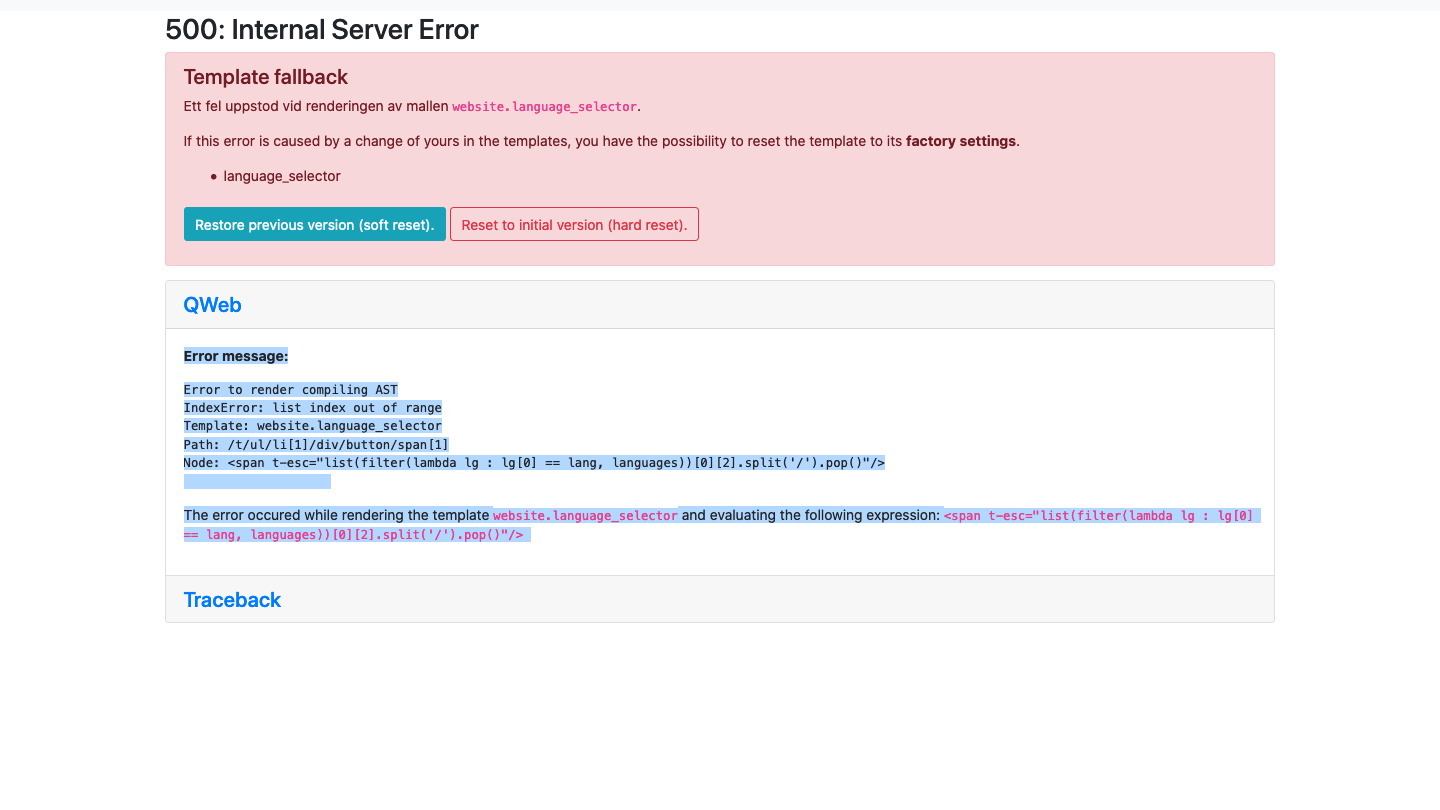Click the 'Template: website.language_selector' line
Viewport: 1440px width, 810px height.
(313, 426)
